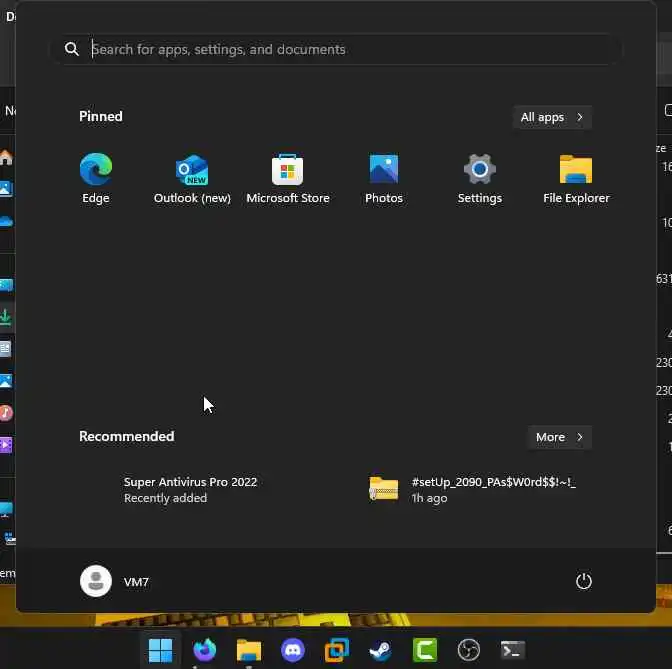Click the VM7 username label

(x=136, y=582)
